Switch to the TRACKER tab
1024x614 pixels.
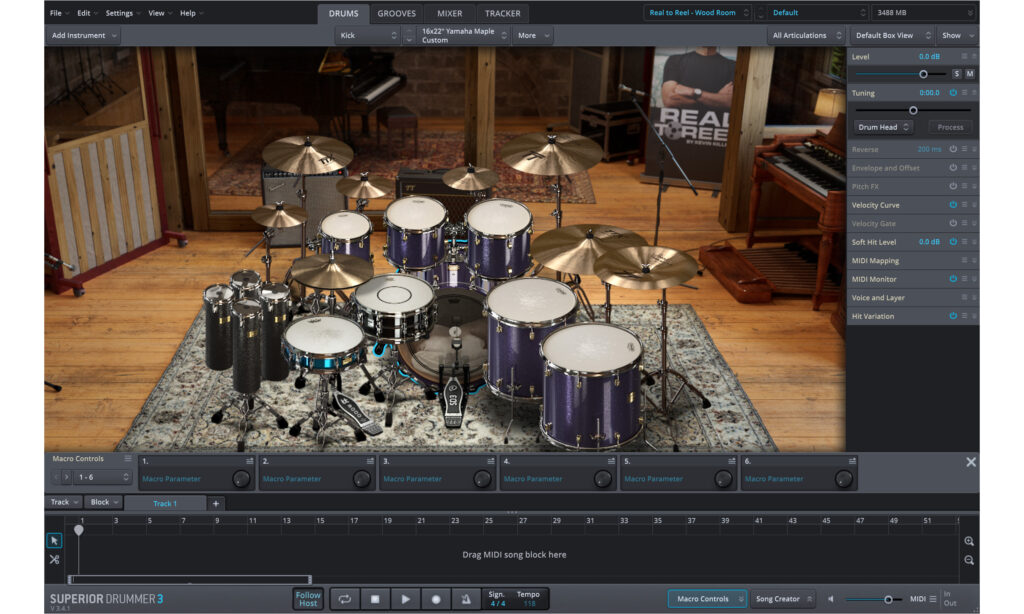pyautogui.click(x=502, y=13)
